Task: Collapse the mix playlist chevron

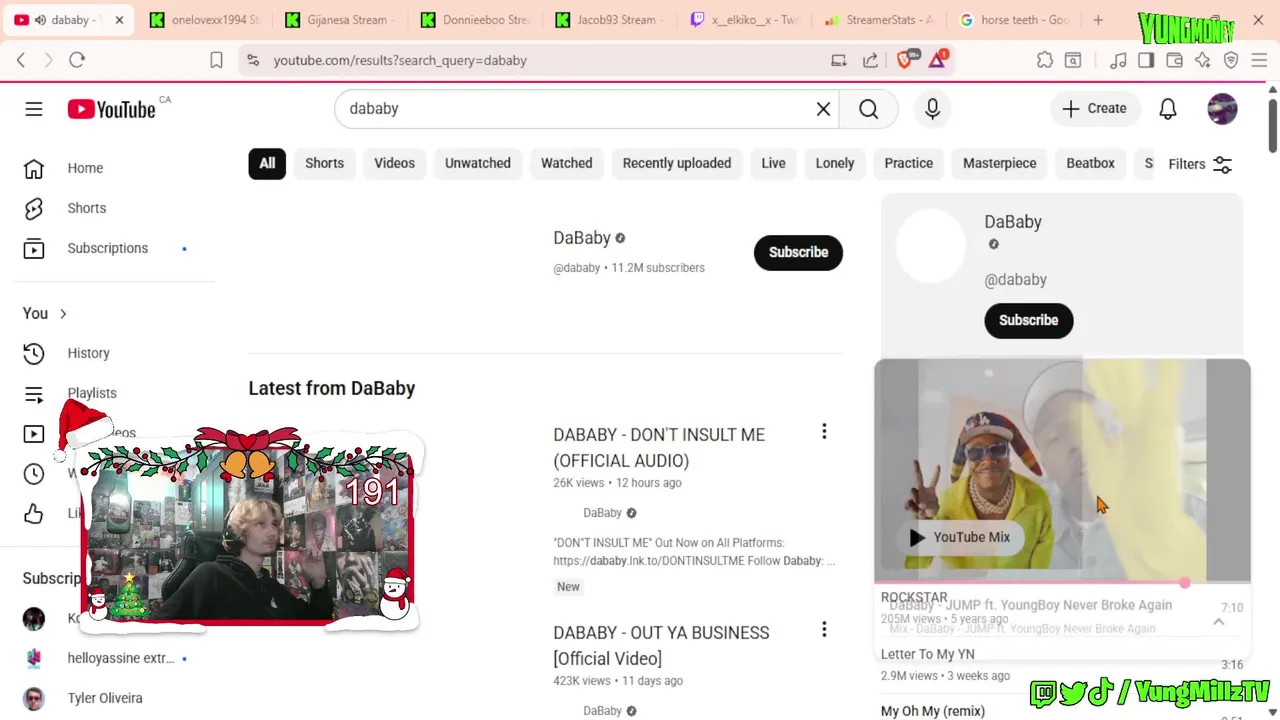Action: pos(1218,622)
